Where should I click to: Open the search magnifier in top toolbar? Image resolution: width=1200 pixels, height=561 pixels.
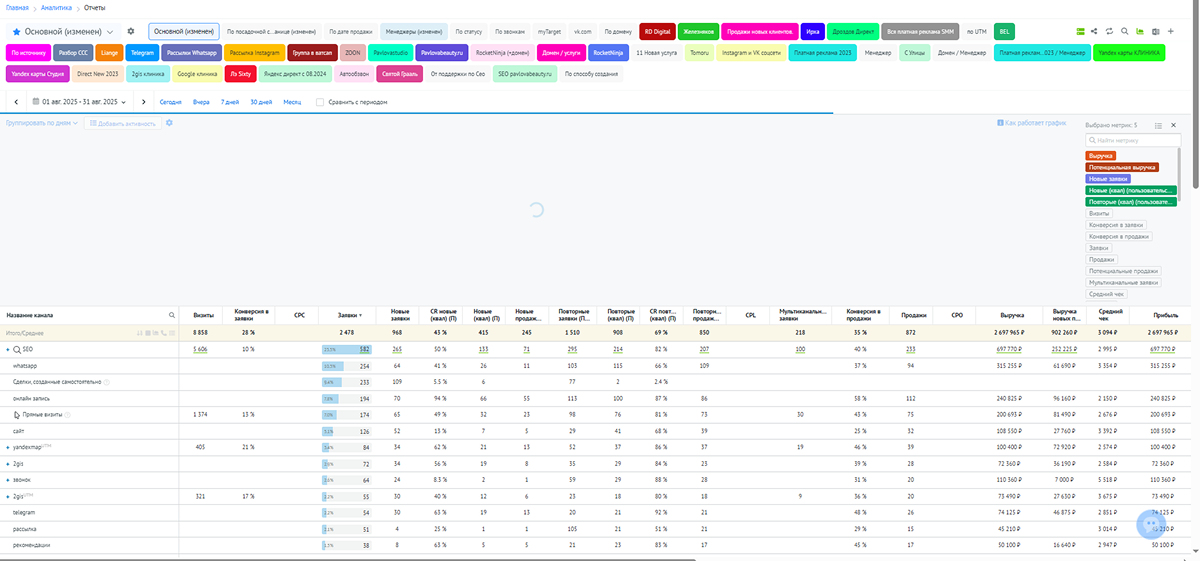tap(1124, 32)
